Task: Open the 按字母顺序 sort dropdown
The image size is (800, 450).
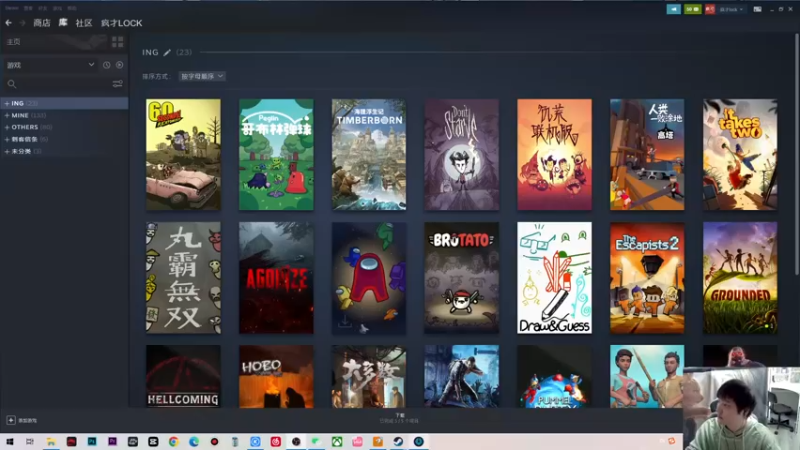Action: pyautogui.click(x=202, y=76)
